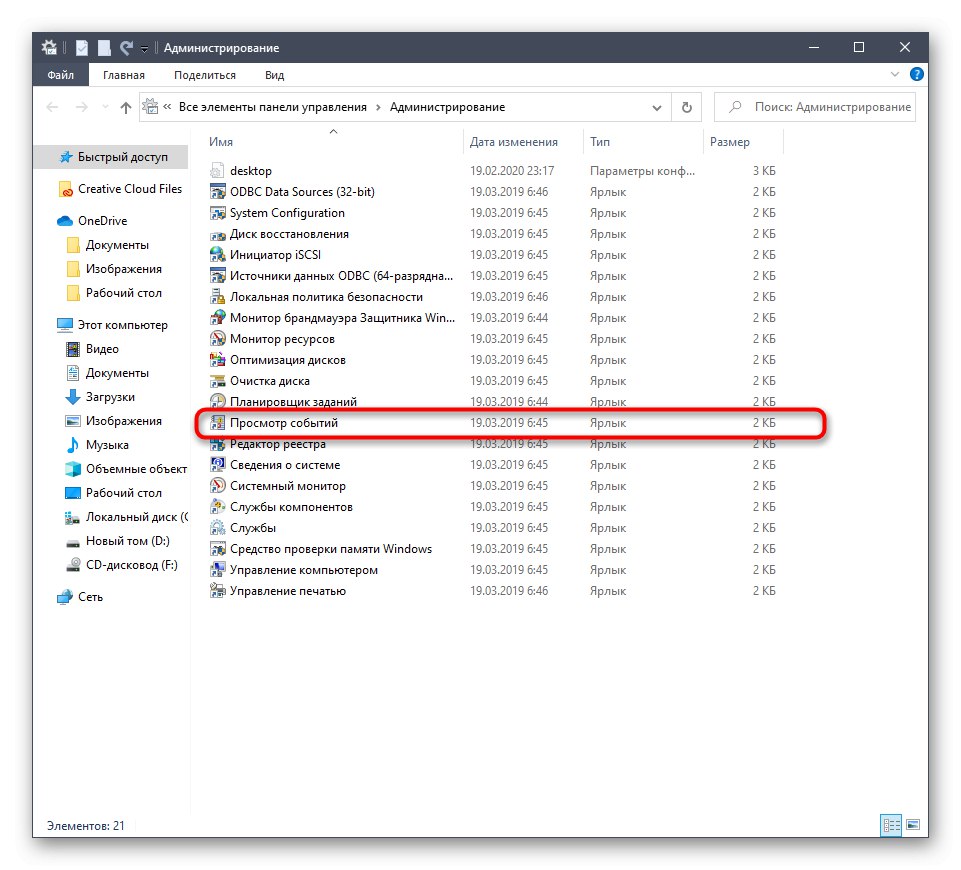Select the Сведения о системе icon

tap(218, 465)
